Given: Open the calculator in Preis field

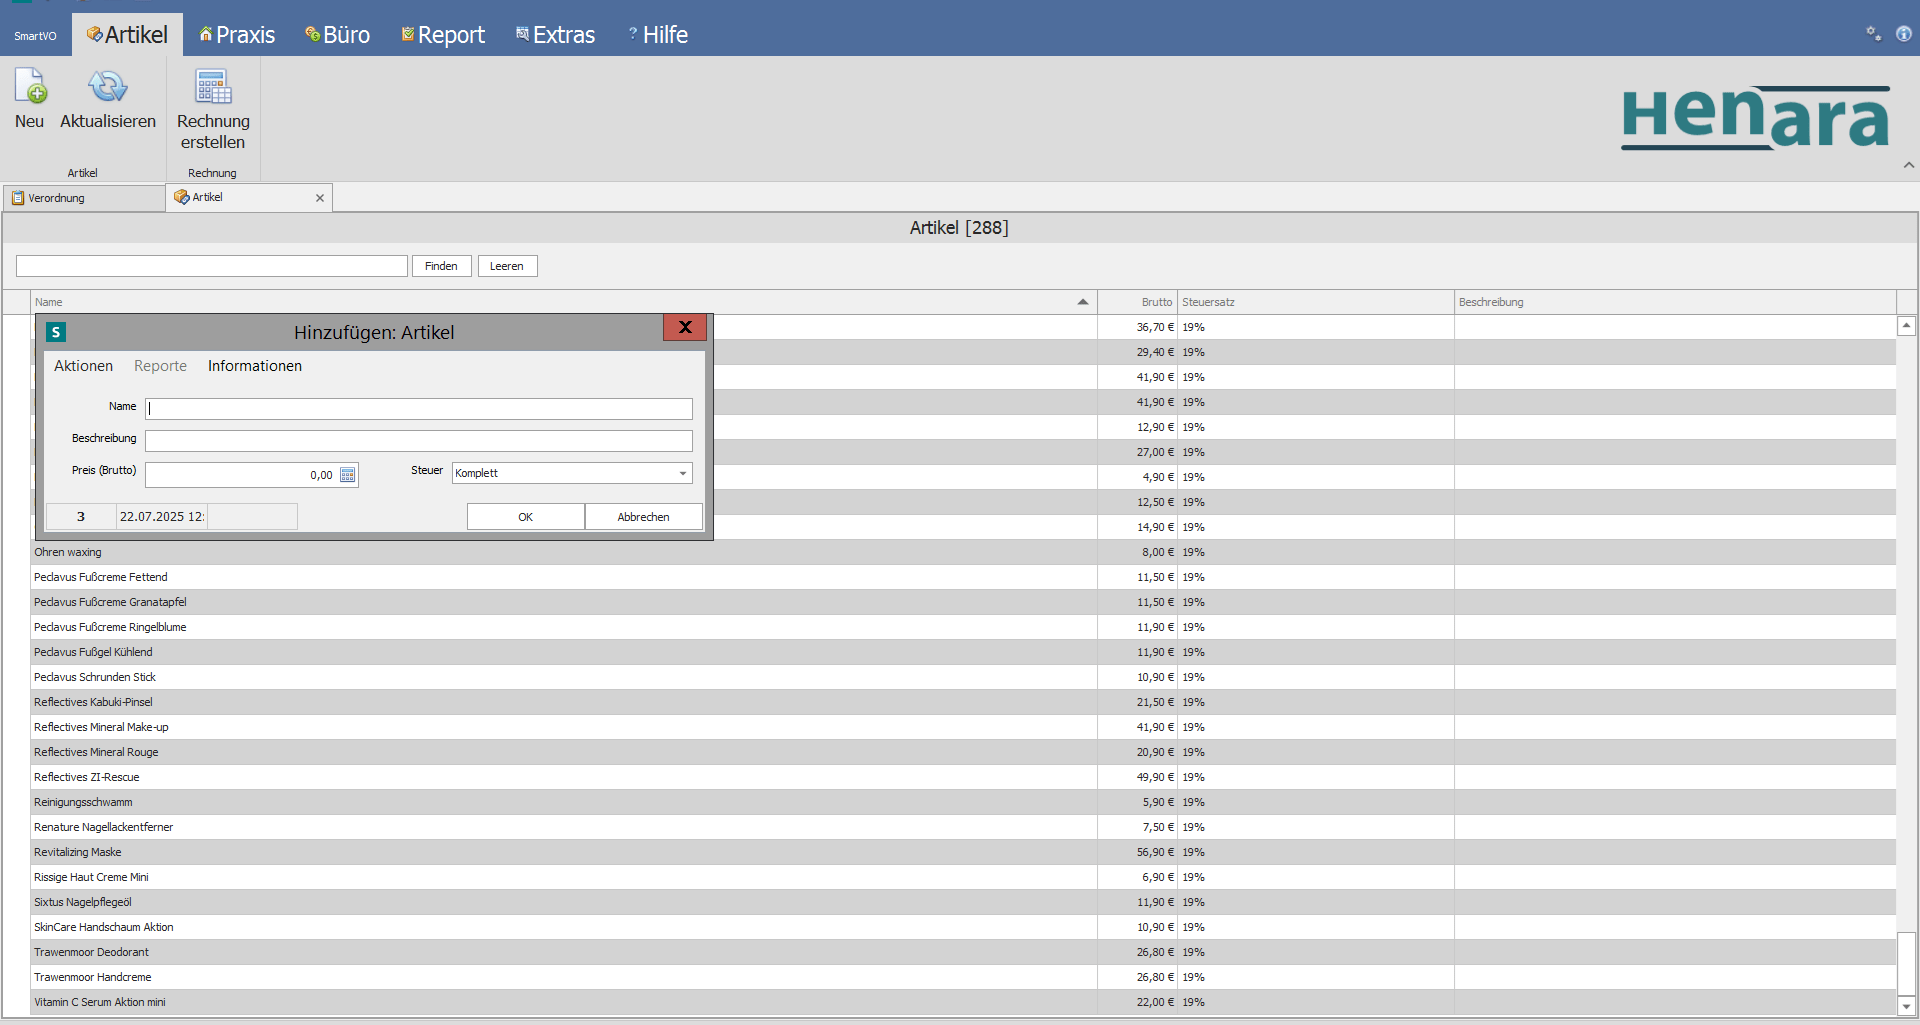Looking at the screenshot, I should [348, 475].
